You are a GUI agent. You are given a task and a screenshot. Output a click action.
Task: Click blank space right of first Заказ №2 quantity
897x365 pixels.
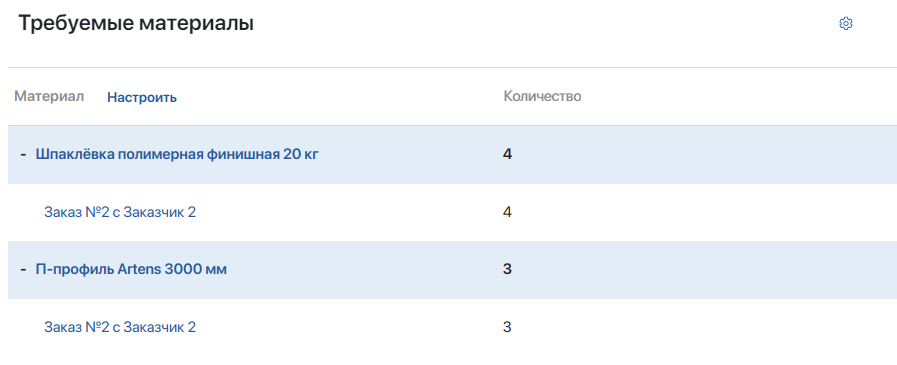[704, 212]
